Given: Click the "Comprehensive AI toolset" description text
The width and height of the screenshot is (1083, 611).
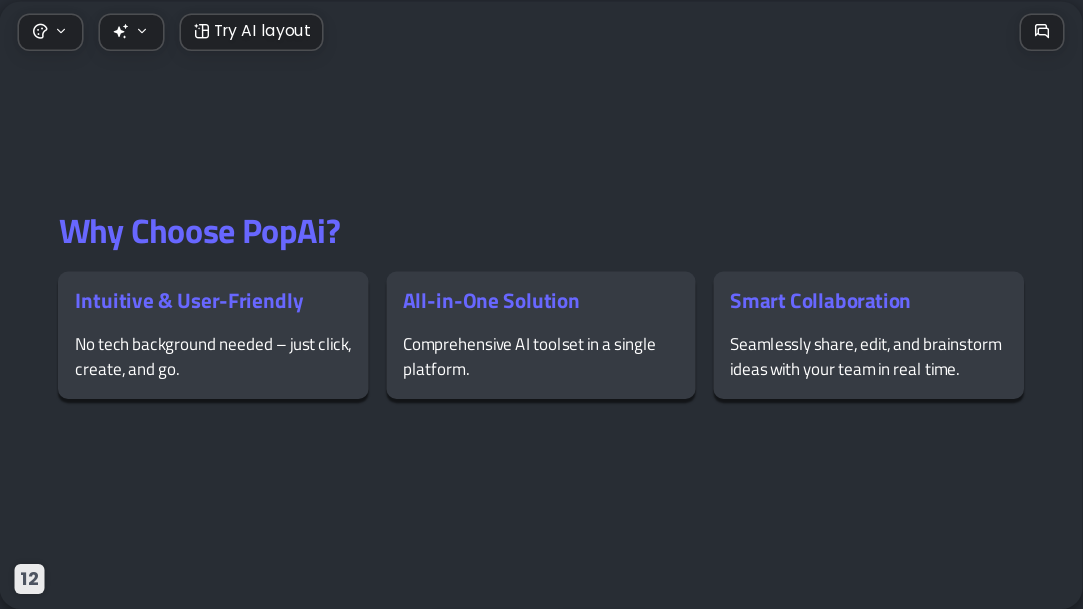Looking at the screenshot, I should tap(529, 356).
